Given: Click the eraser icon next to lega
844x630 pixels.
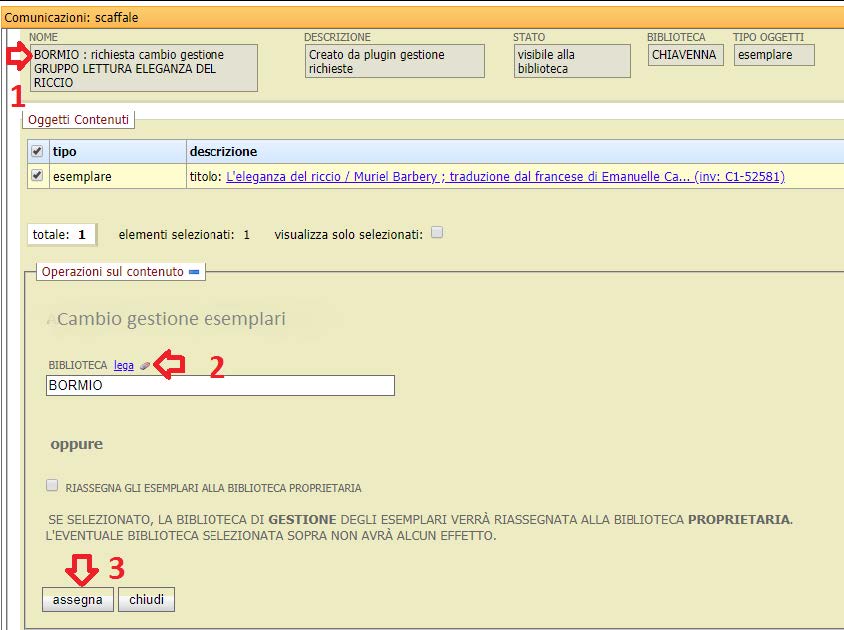Looking at the screenshot, I should (x=143, y=365).
